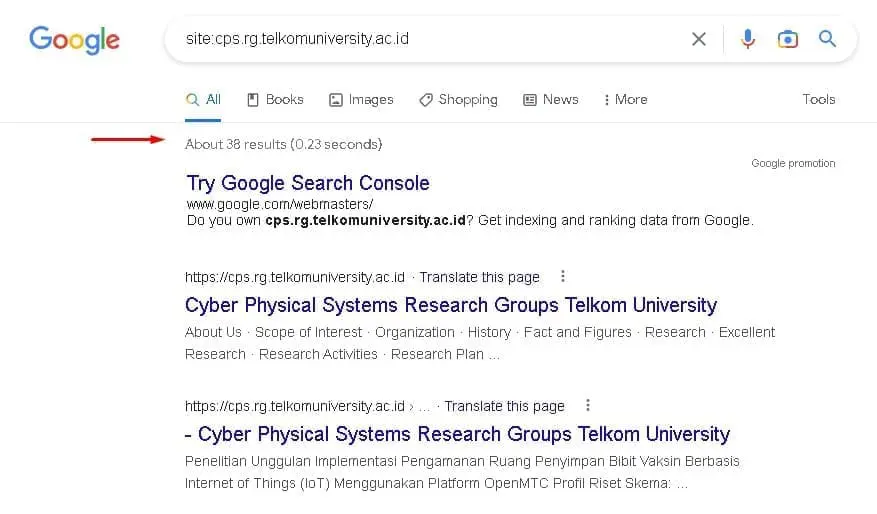Viewport: 877px width, 514px height.
Task: Switch to Images tab
Action: point(361,100)
